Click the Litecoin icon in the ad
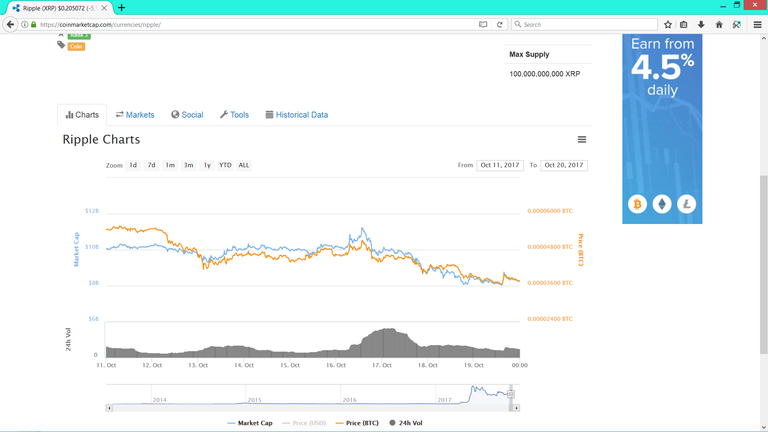The width and height of the screenshot is (768, 432). (686, 204)
